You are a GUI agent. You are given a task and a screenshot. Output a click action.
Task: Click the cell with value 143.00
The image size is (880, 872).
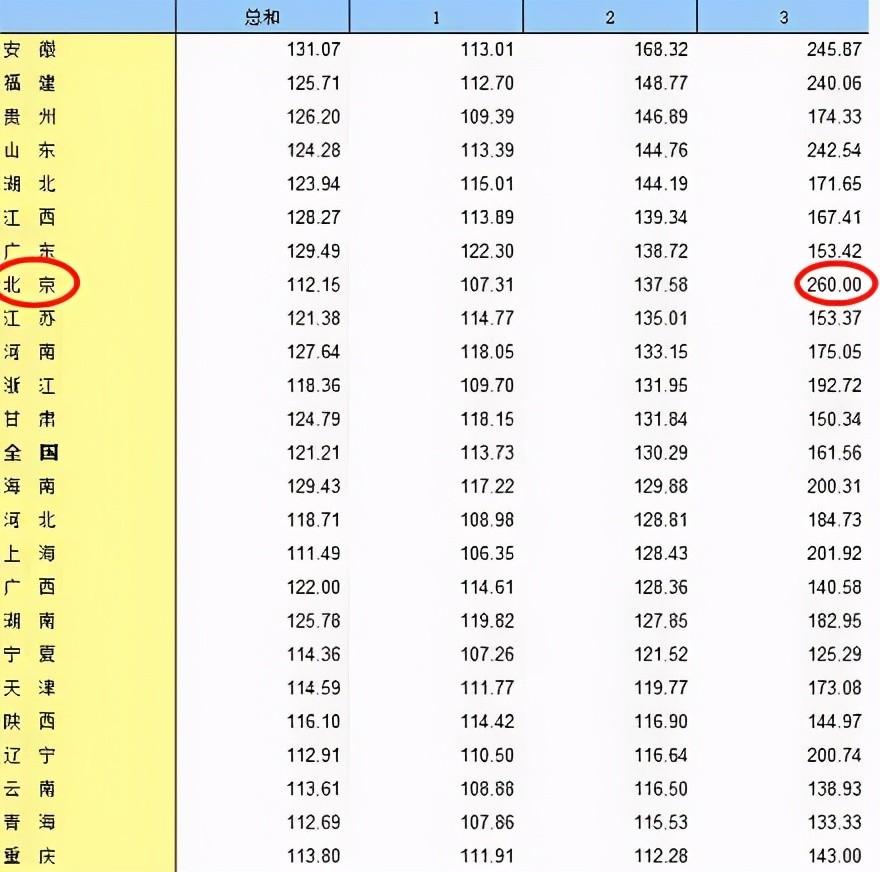coord(834,855)
